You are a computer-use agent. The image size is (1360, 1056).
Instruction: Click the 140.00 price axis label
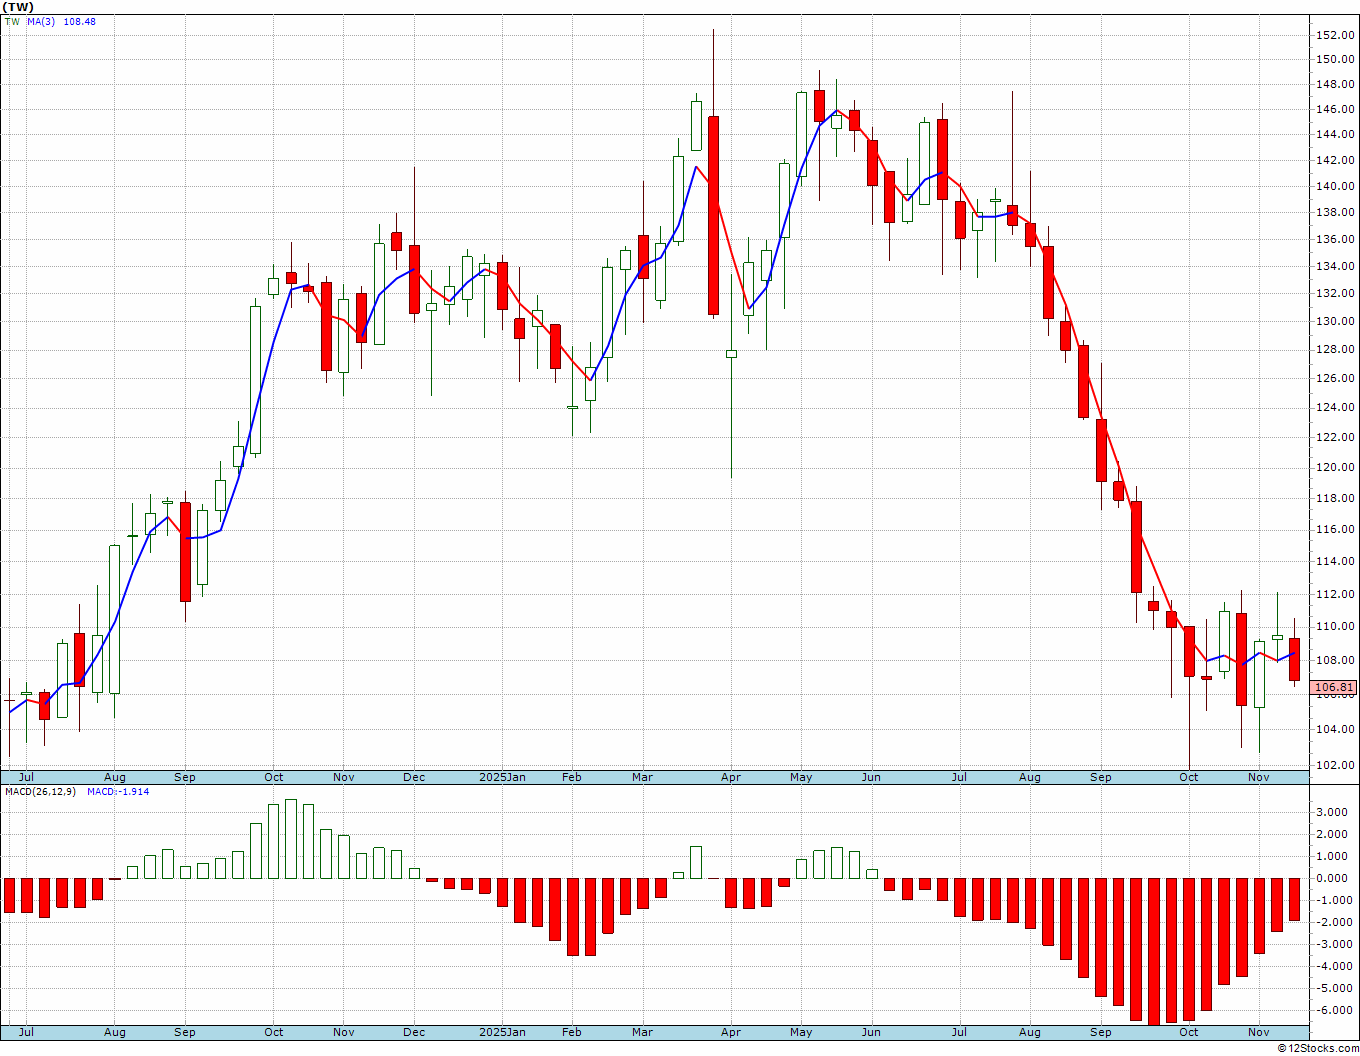(1336, 186)
